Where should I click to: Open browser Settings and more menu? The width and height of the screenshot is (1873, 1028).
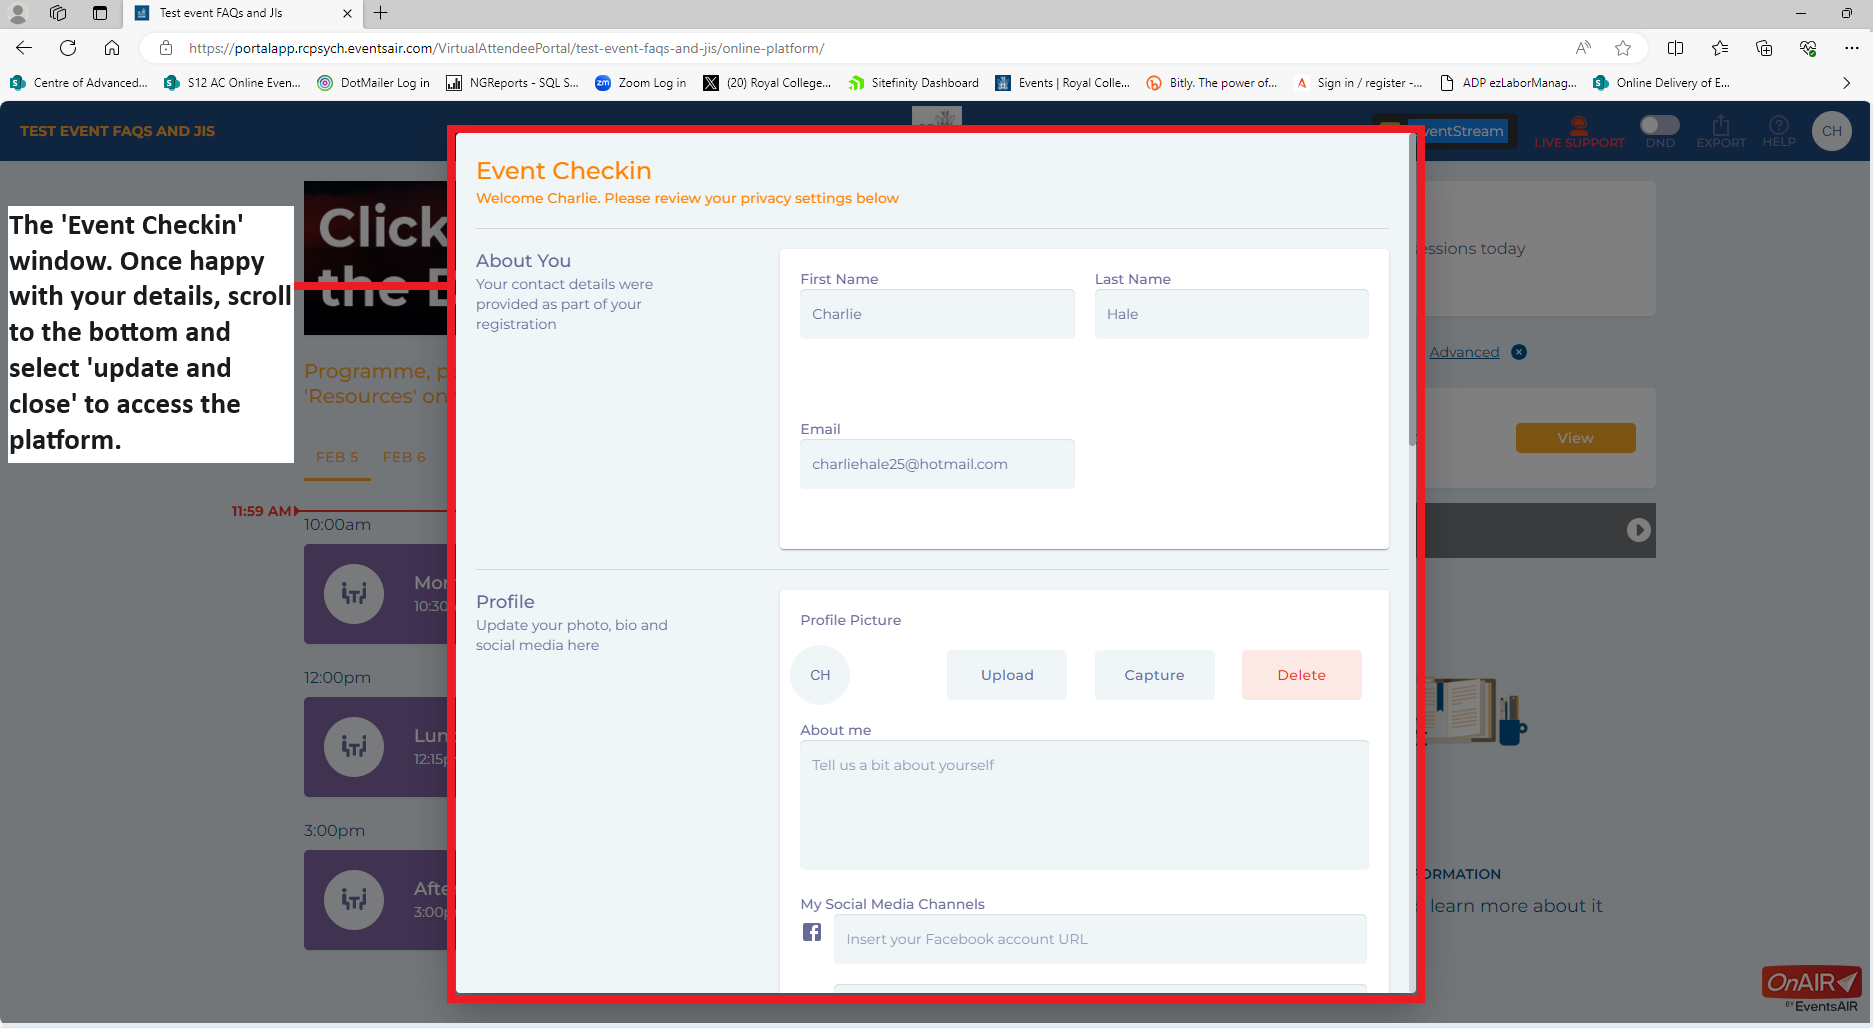coord(1851,48)
